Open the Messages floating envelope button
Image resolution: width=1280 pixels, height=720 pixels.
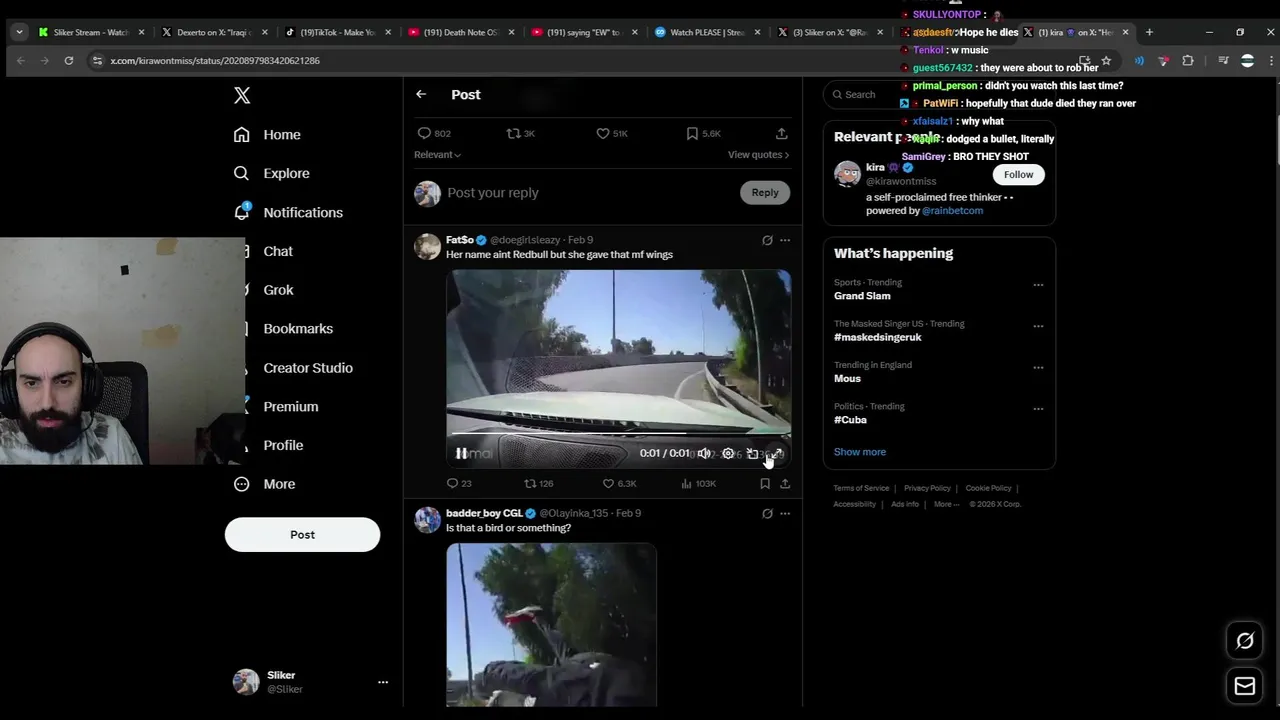1245,686
